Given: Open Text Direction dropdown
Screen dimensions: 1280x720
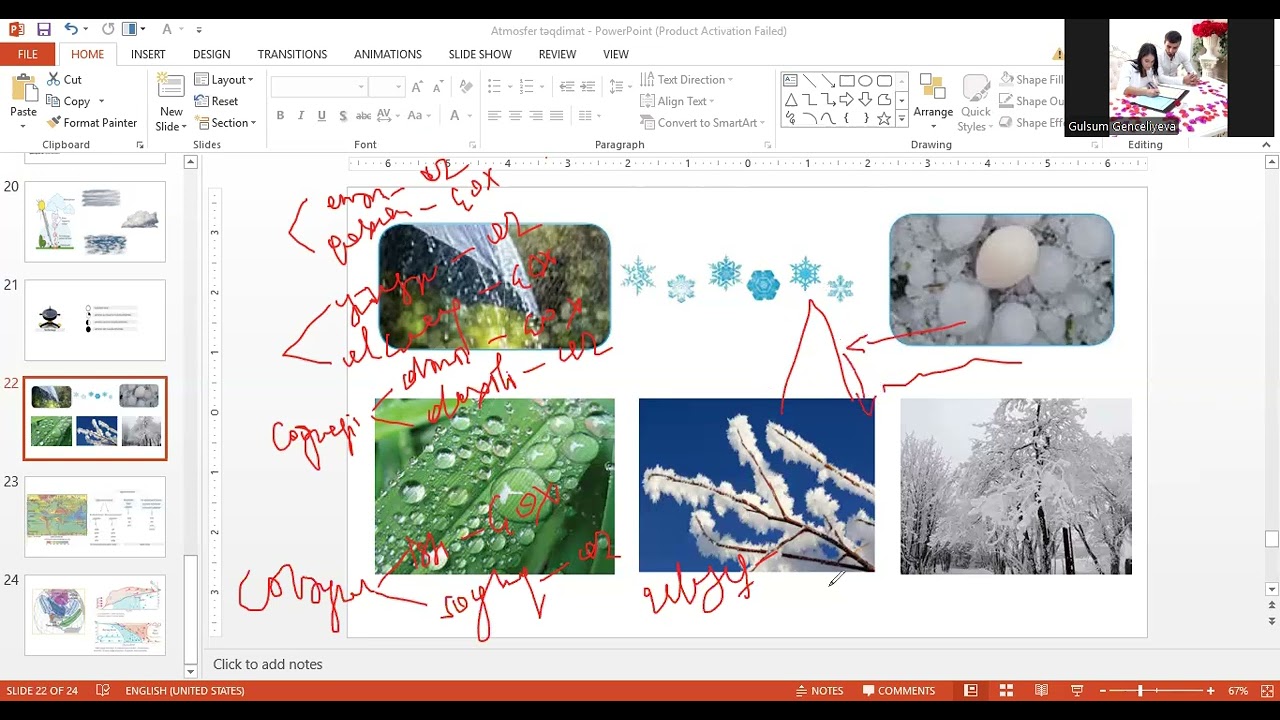Looking at the screenshot, I should [686, 79].
